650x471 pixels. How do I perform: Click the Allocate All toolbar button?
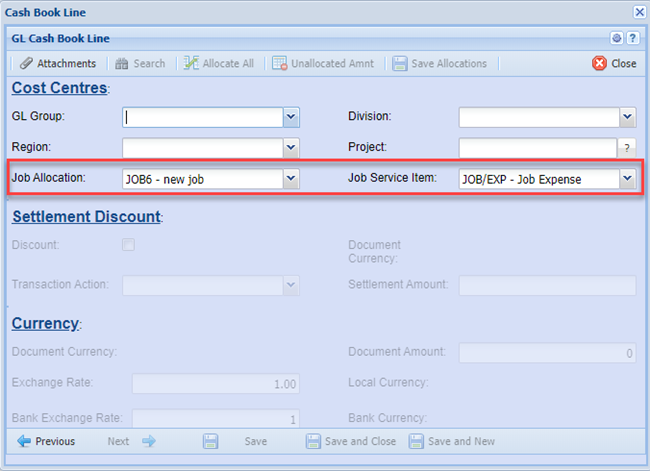(219, 63)
